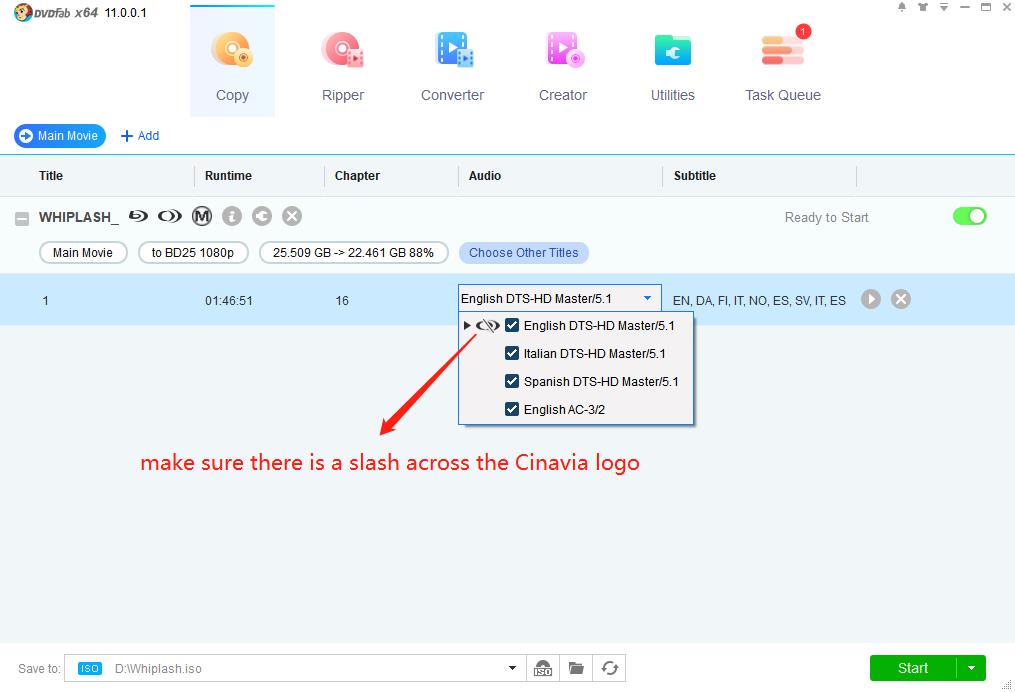Remove title 1 with the X icon
1015x693 pixels.
pyautogui.click(x=901, y=299)
